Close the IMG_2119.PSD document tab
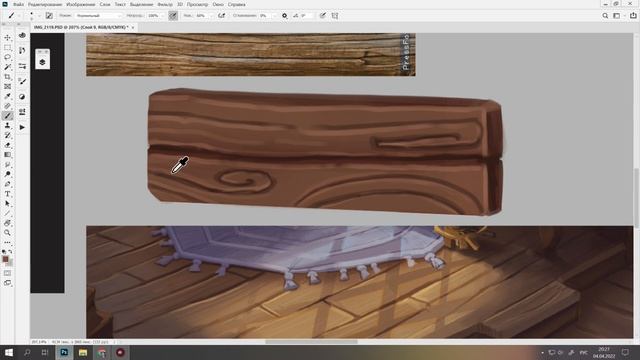 tap(133, 27)
